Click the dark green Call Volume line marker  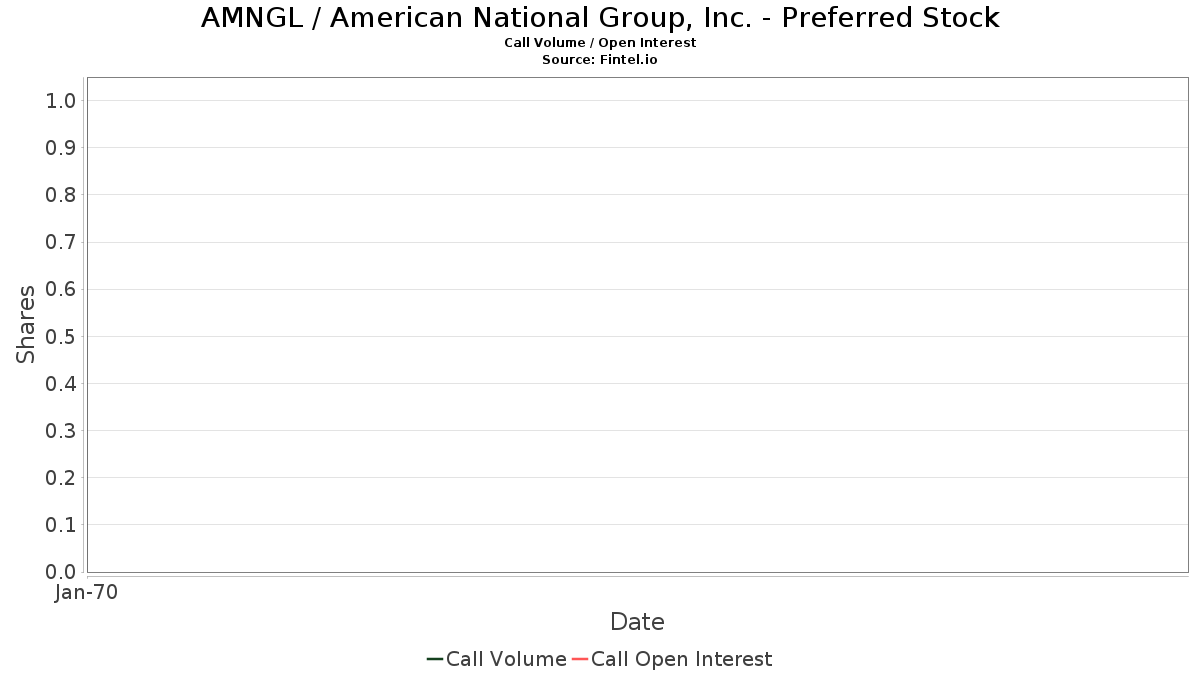coord(435,659)
